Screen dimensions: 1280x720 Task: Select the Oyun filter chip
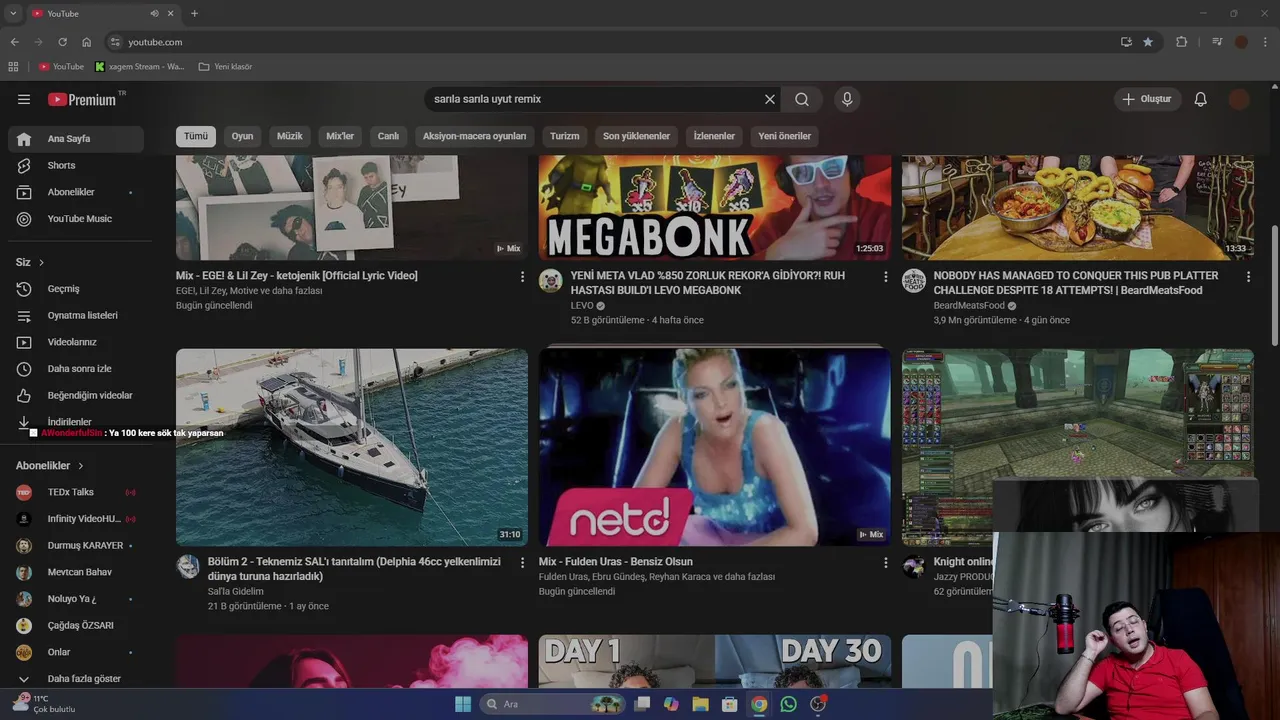pyautogui.click(x=243, y=136)
